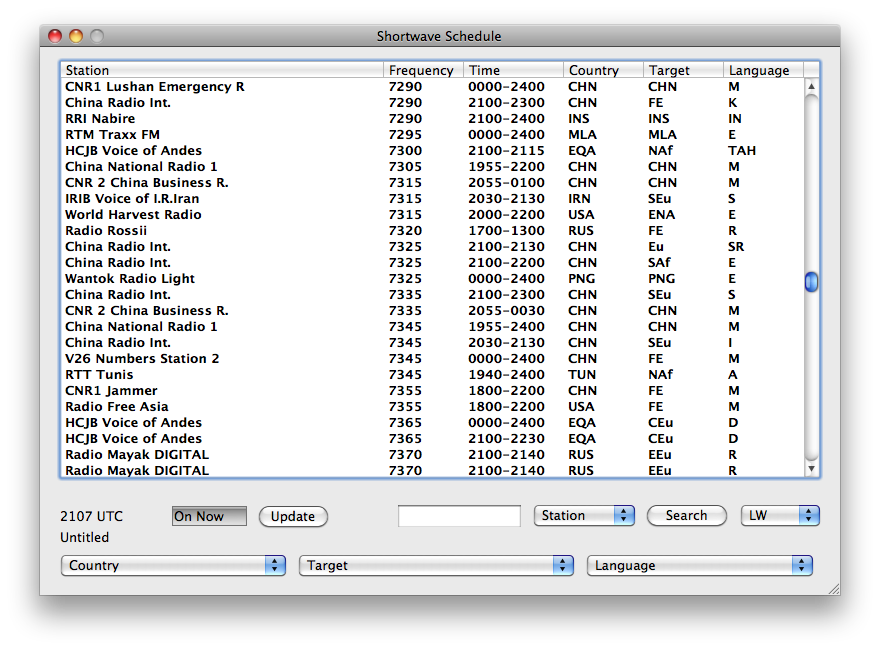Screen dimensions: 880x650
Task: Click time 2100-2115 in HCJB row
Action: (506, 150)
